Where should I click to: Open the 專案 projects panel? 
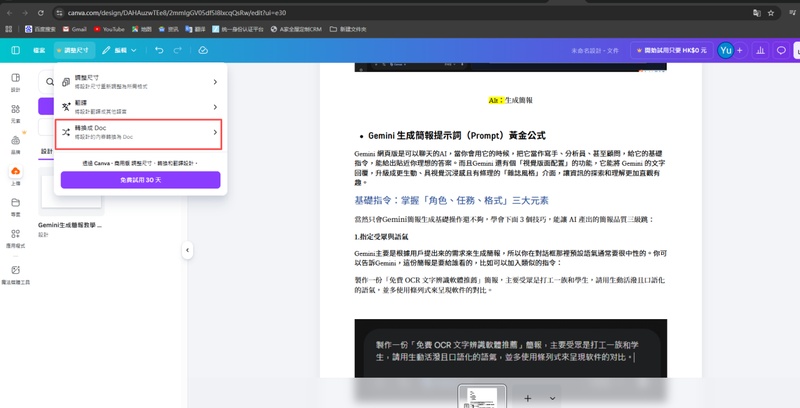click(x=15, y=207)
